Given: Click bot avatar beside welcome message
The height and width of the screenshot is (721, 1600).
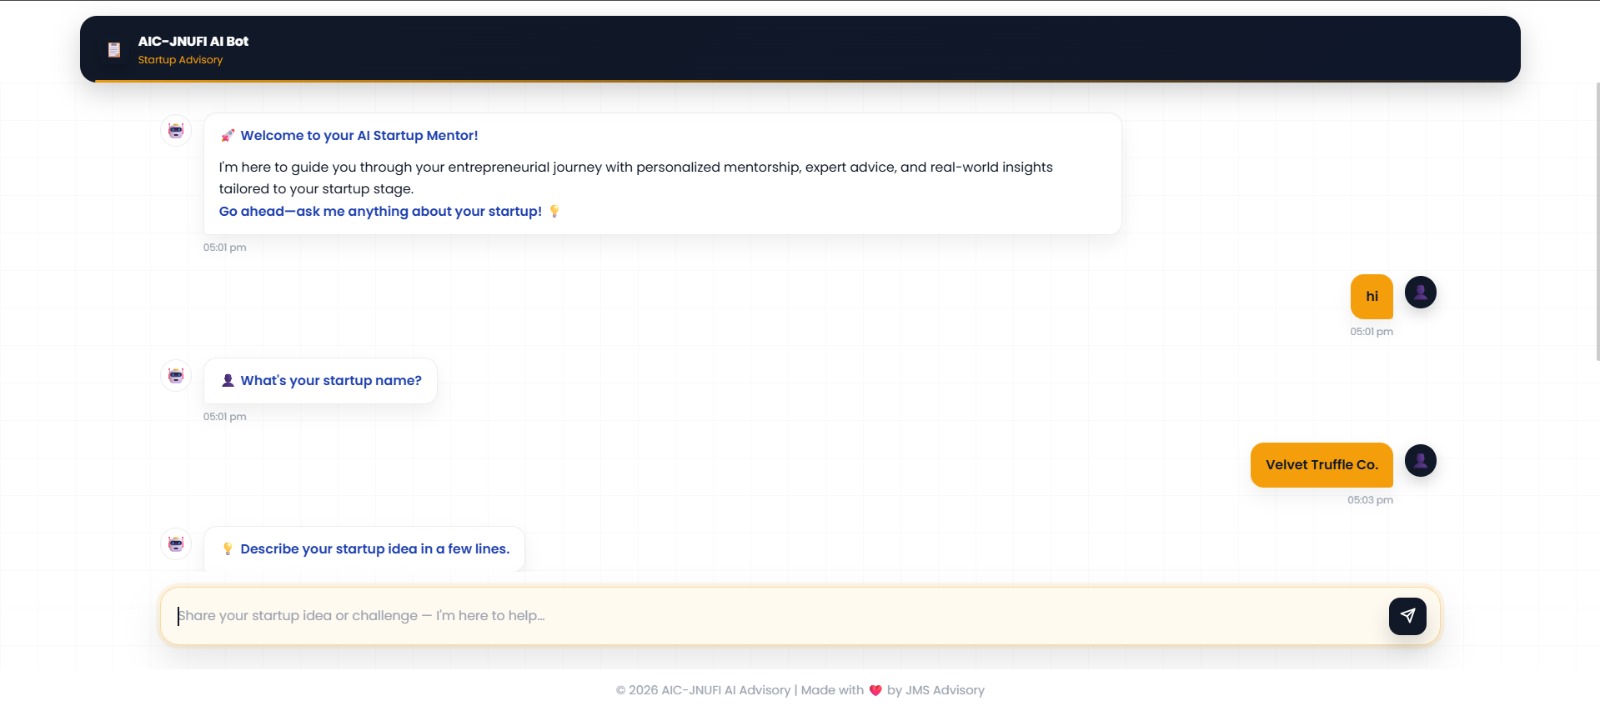Looking at the screenshot, I should tap(176, 130).
